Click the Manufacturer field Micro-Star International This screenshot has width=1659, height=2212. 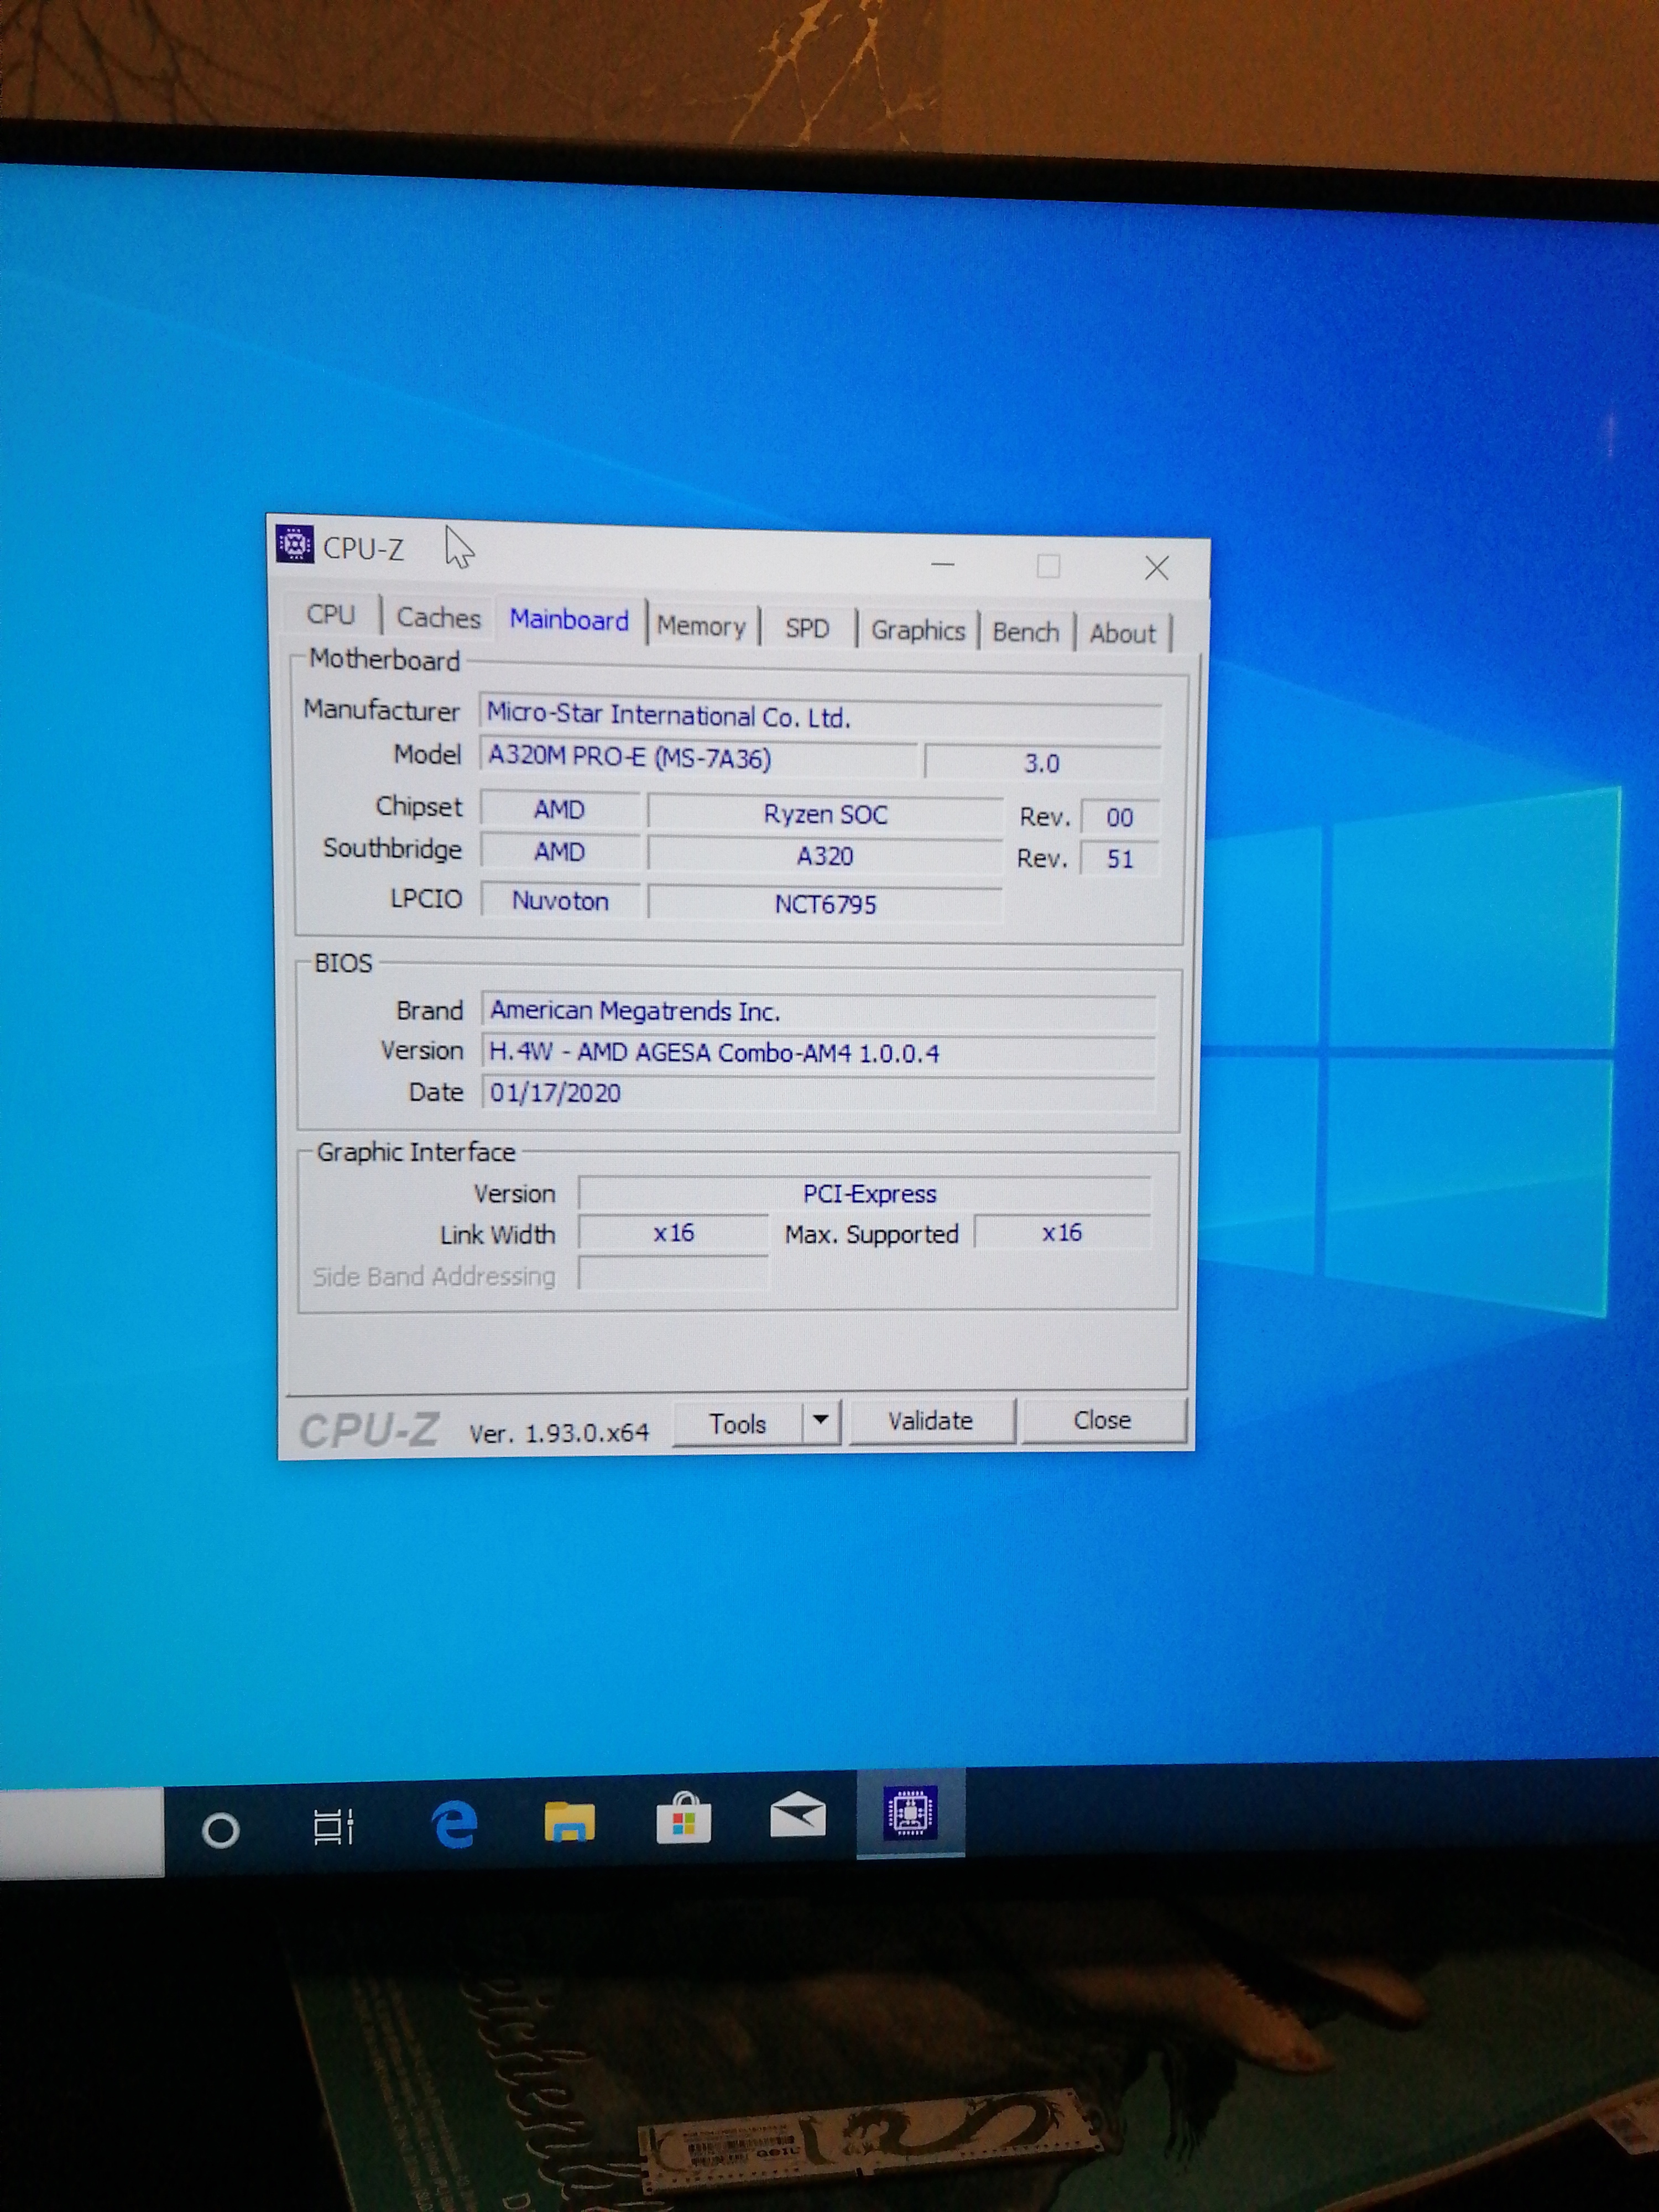coord(820,716)
